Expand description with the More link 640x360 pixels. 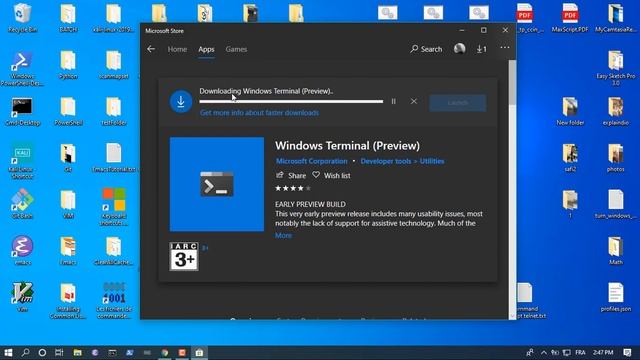coord(283,236)
